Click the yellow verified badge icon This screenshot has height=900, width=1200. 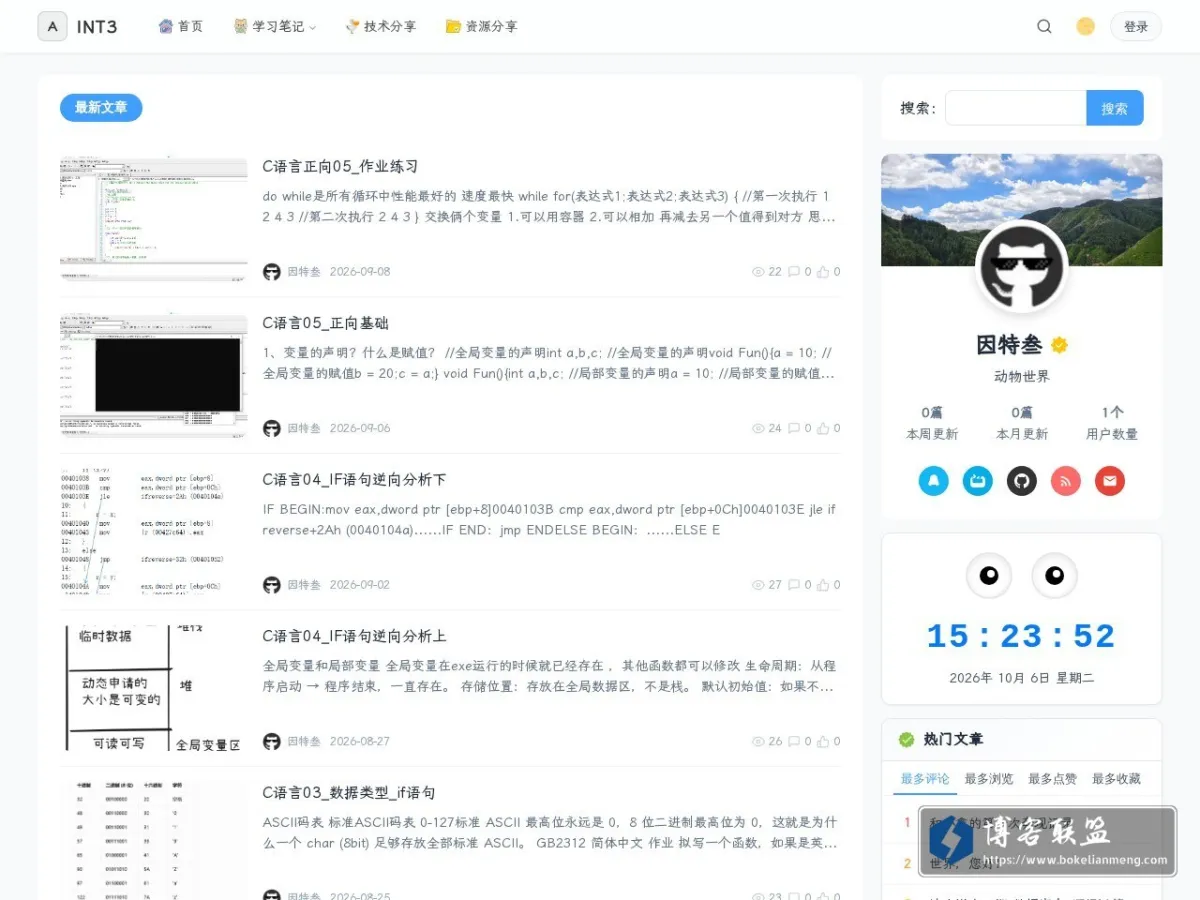1059,345
